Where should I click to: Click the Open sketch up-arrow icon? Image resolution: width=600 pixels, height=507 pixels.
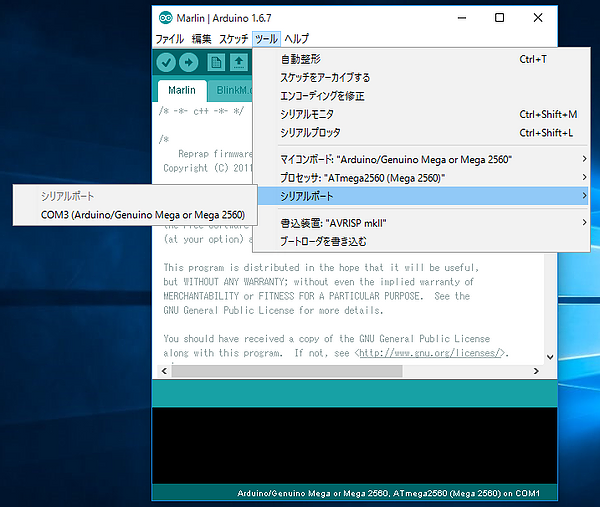click(x=239, y=62)
